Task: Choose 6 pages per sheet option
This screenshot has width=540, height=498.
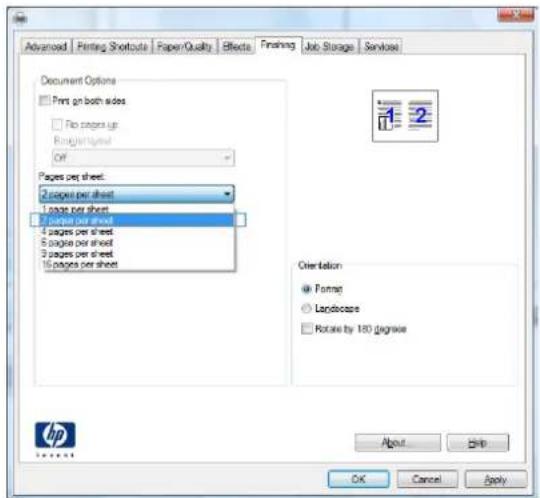Action: pos(137,242)
